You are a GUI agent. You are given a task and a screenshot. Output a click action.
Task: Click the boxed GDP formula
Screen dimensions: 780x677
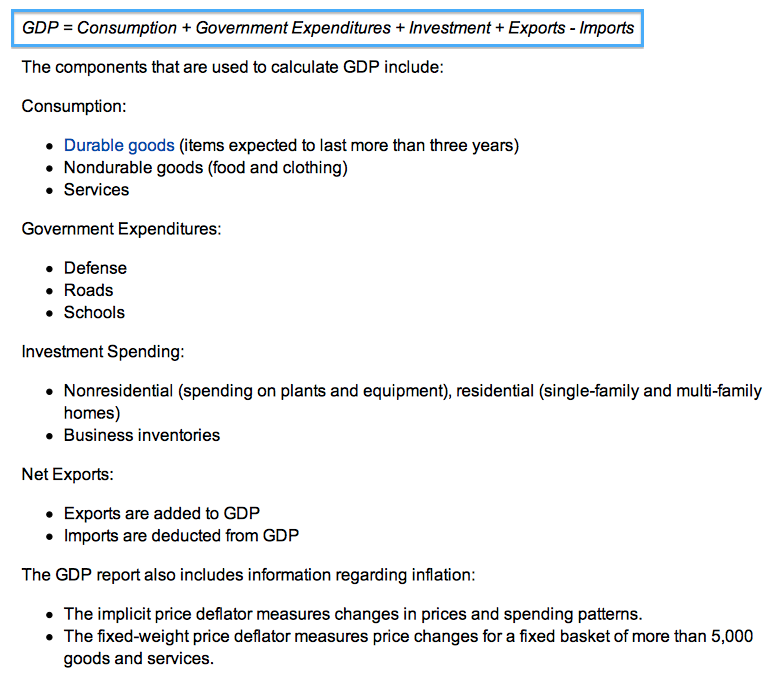pyautogui.click(x=327, y=28)
